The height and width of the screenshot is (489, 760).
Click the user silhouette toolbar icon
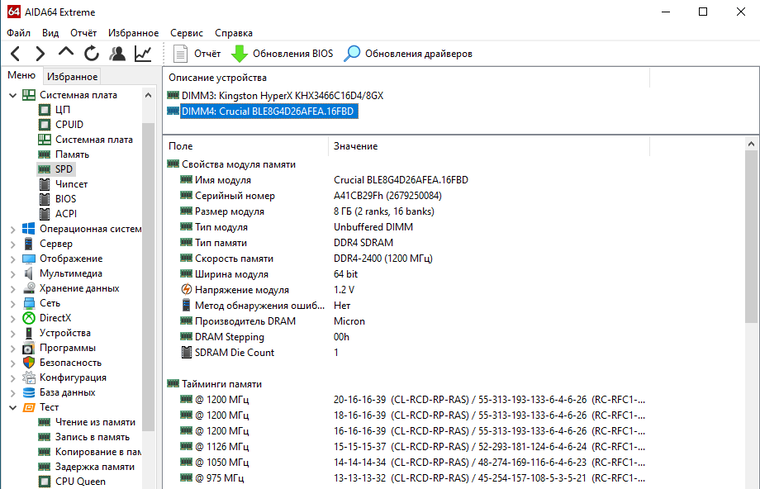pyautogui.click(x=117, y=53)
